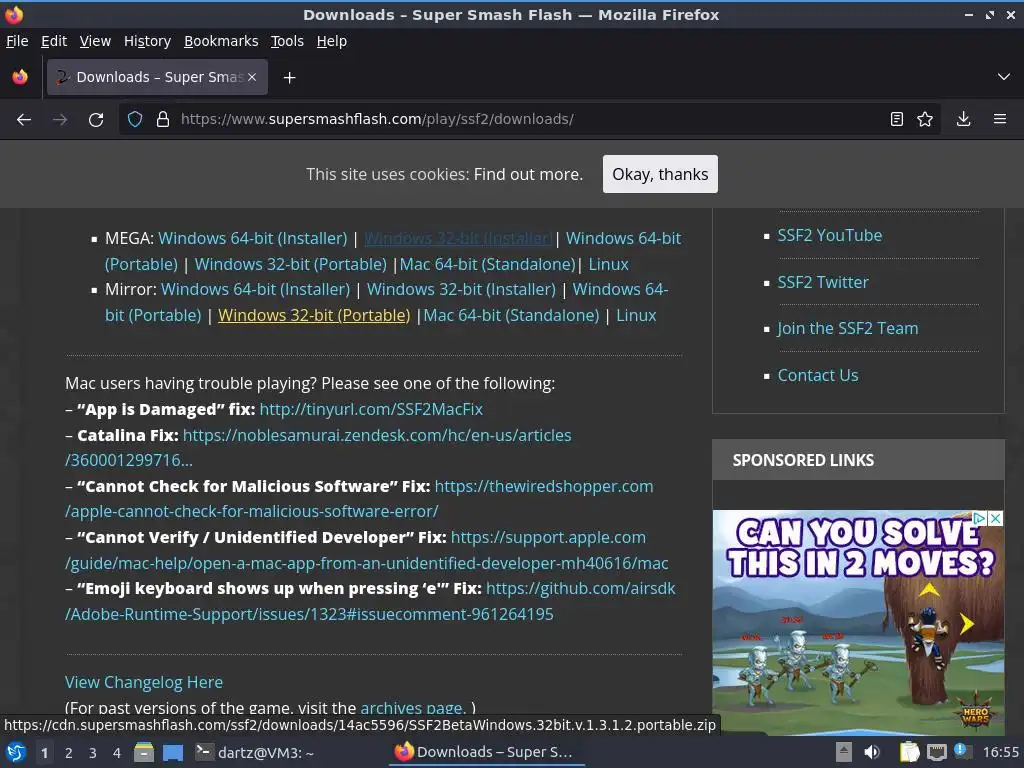The width and height of the screenshot is (1024, 768).
Task: Open the clipboard manager tray icon
Action: click(909, 752)
